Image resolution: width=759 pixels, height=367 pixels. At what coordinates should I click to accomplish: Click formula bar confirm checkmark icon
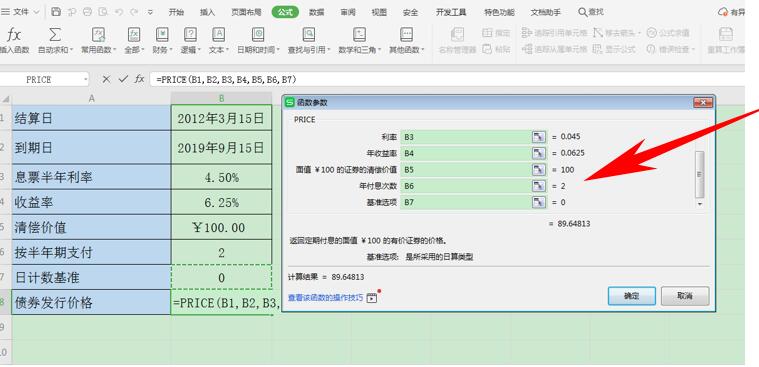point(123,79)
